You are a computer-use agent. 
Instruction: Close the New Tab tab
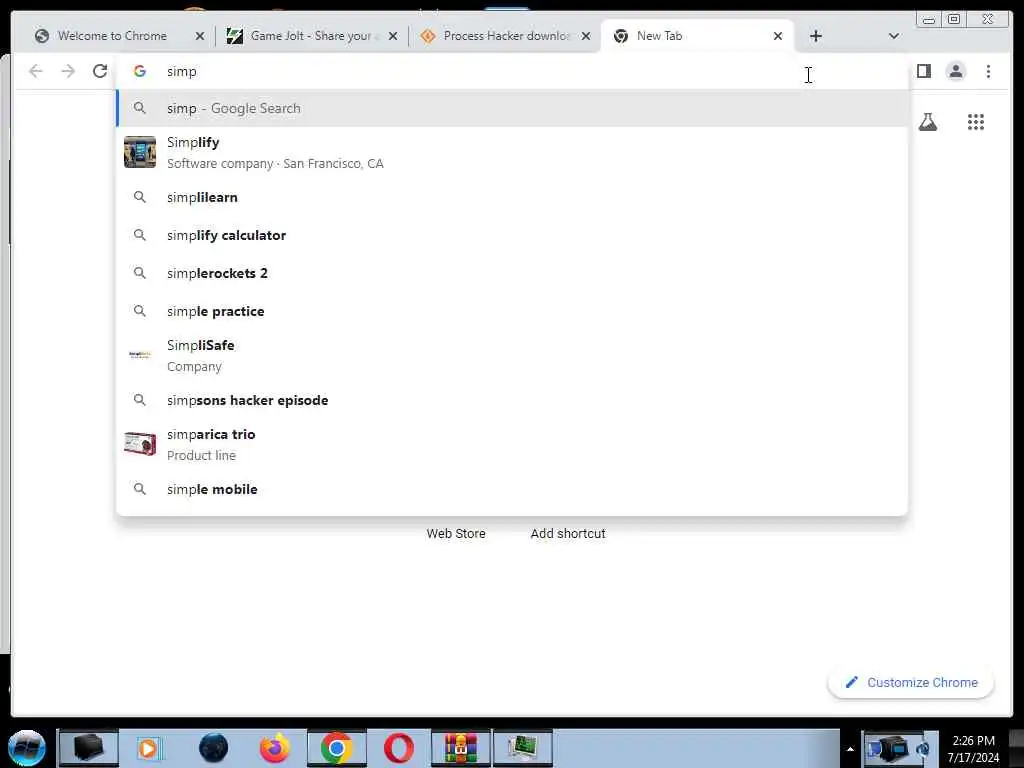click(x=778, y=37)
